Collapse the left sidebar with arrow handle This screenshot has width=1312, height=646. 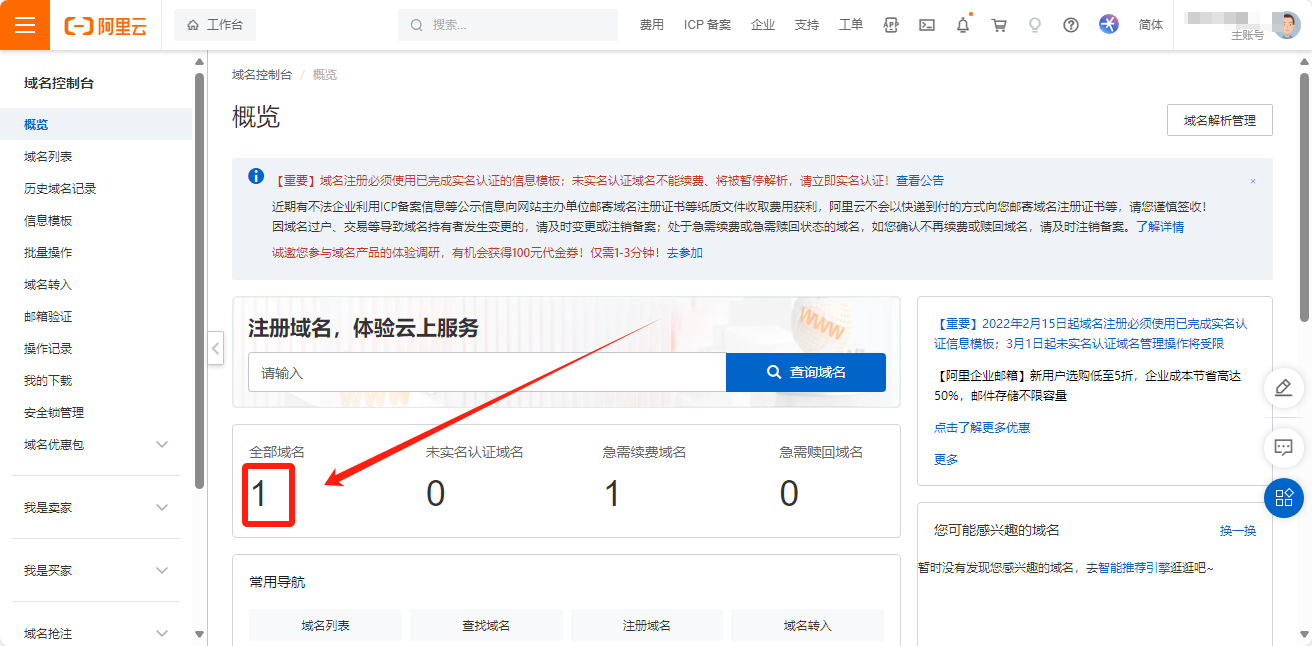[x=216, y=348]
